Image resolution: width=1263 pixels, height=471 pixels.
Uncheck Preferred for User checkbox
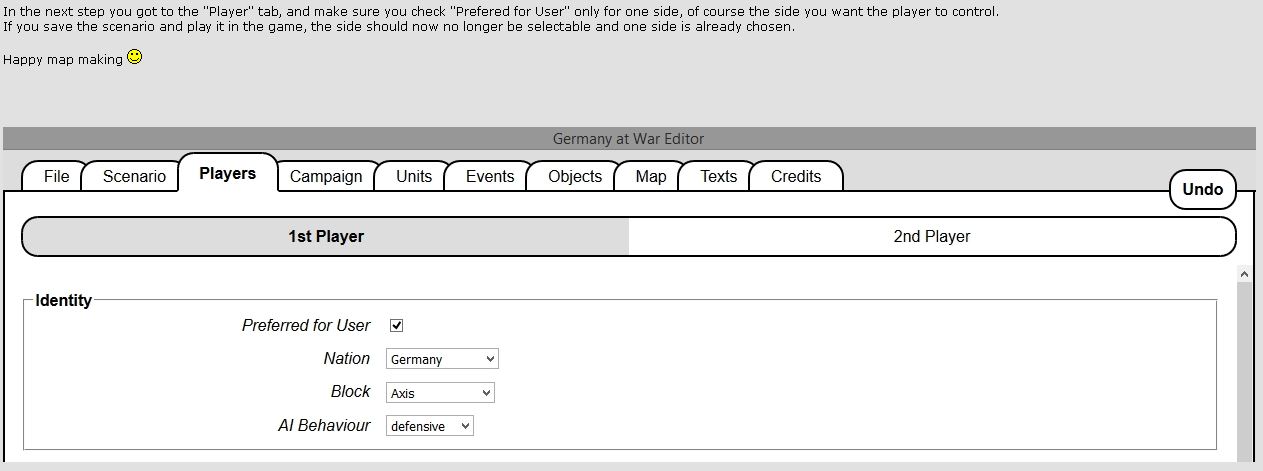coord(396,325)
